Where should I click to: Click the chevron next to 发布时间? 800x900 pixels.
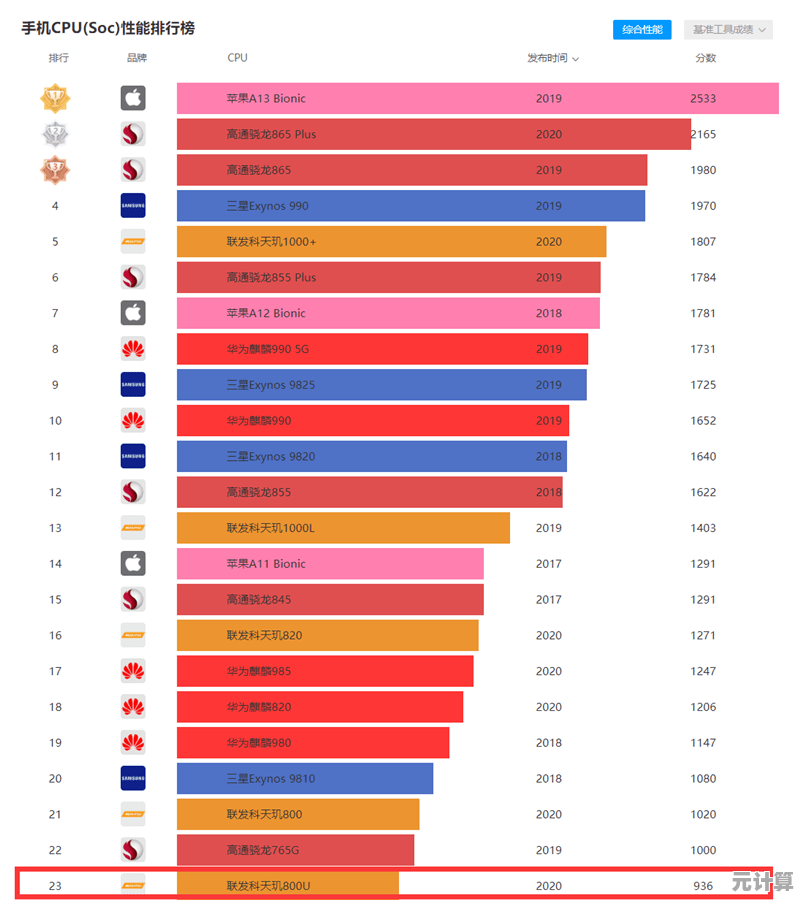[576, 59]
